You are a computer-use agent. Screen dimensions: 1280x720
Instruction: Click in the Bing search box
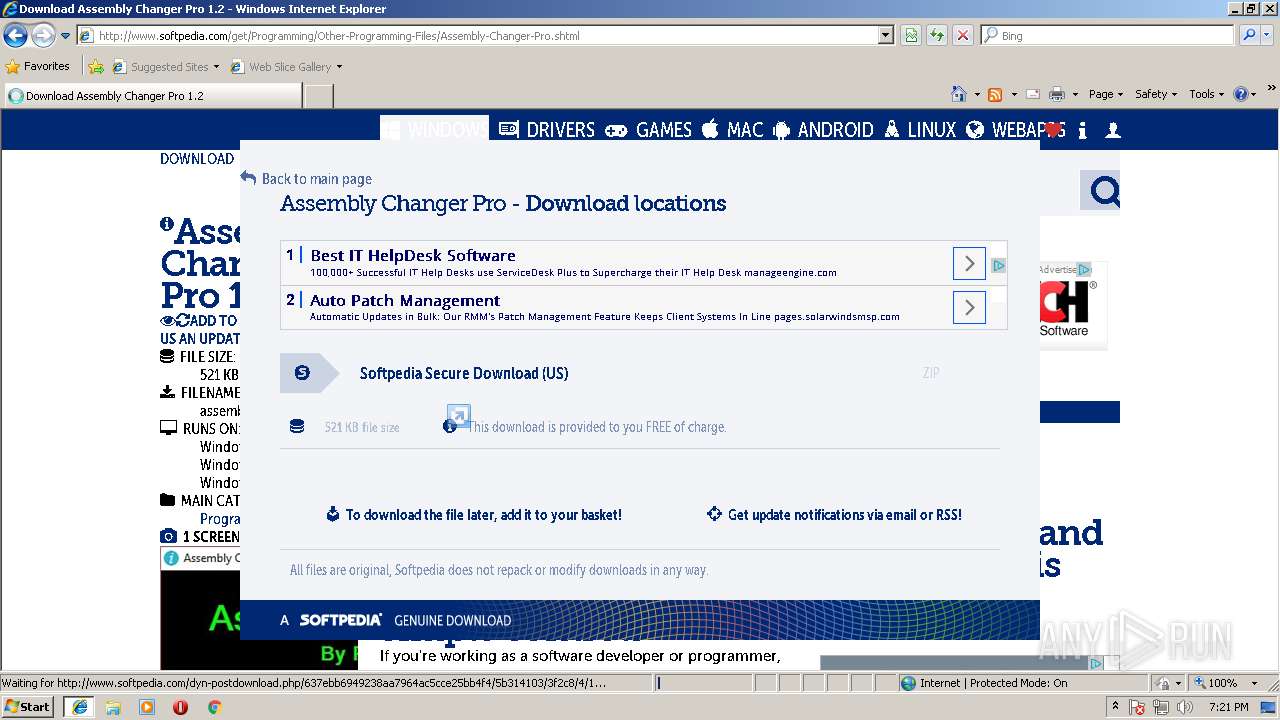(1107, 36)
